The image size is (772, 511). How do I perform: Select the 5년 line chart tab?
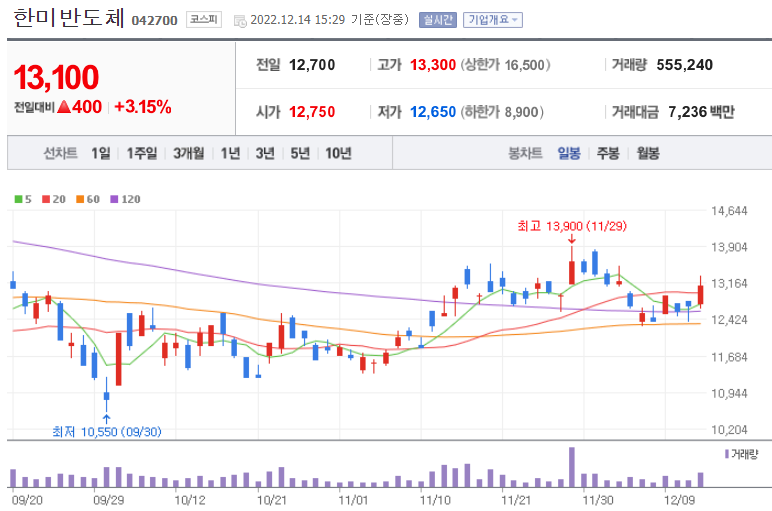(300, 154)
